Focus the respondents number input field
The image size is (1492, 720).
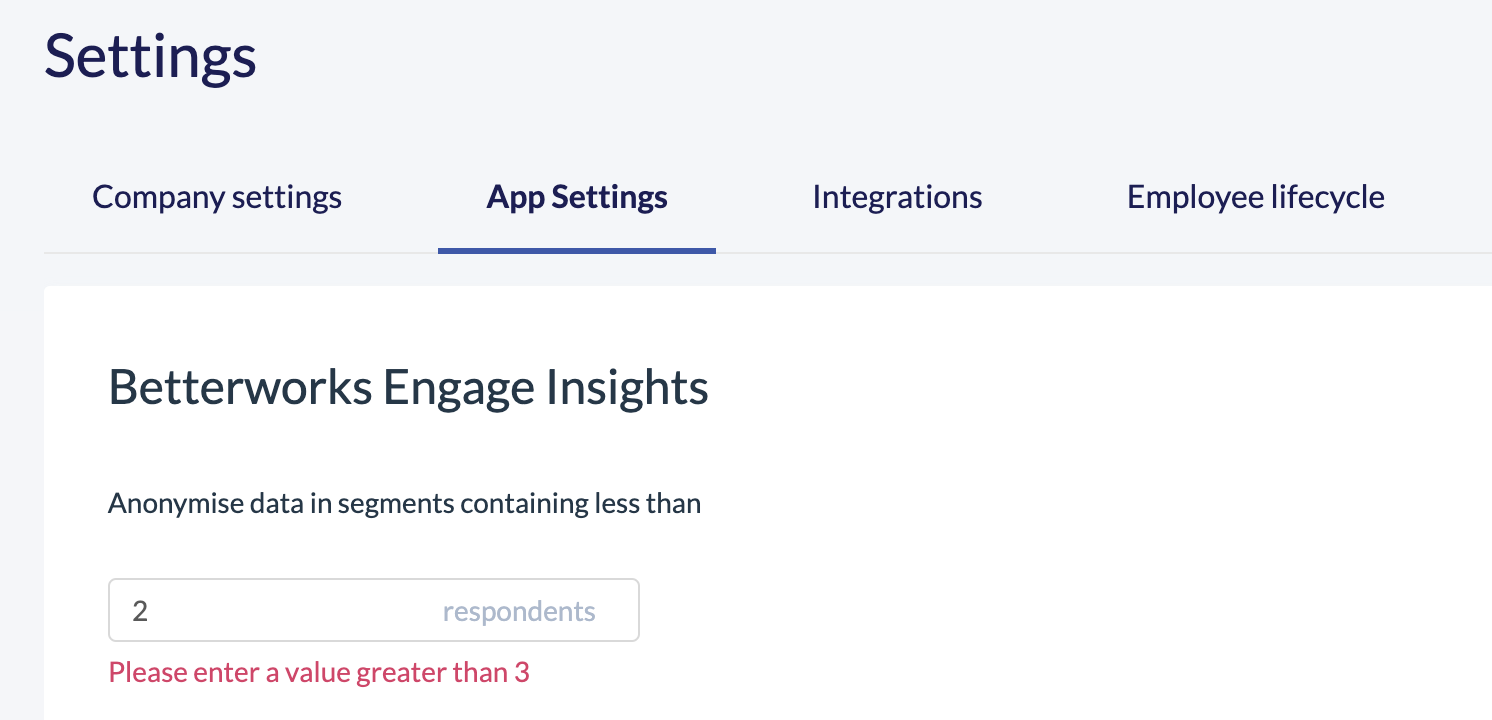pyautogui.click(x=374, y=610)
